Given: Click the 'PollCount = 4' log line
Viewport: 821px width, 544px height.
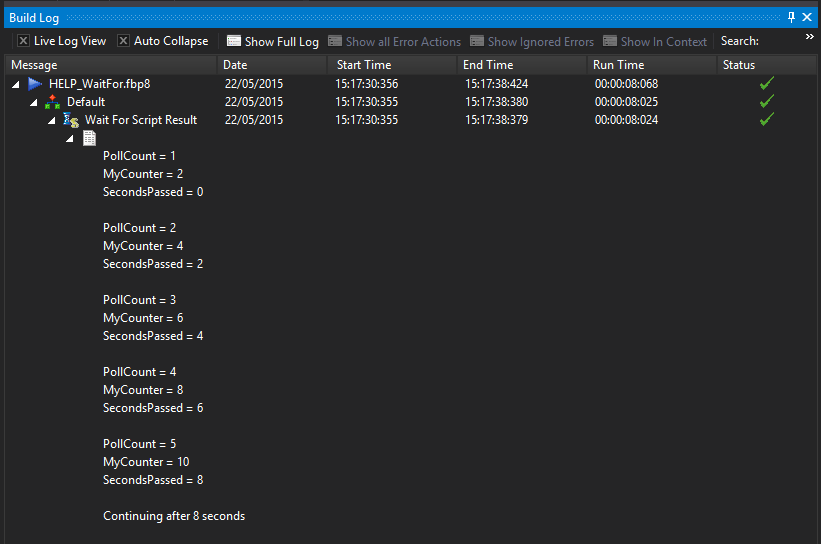Looking at the screenshot, I should 139,372.
